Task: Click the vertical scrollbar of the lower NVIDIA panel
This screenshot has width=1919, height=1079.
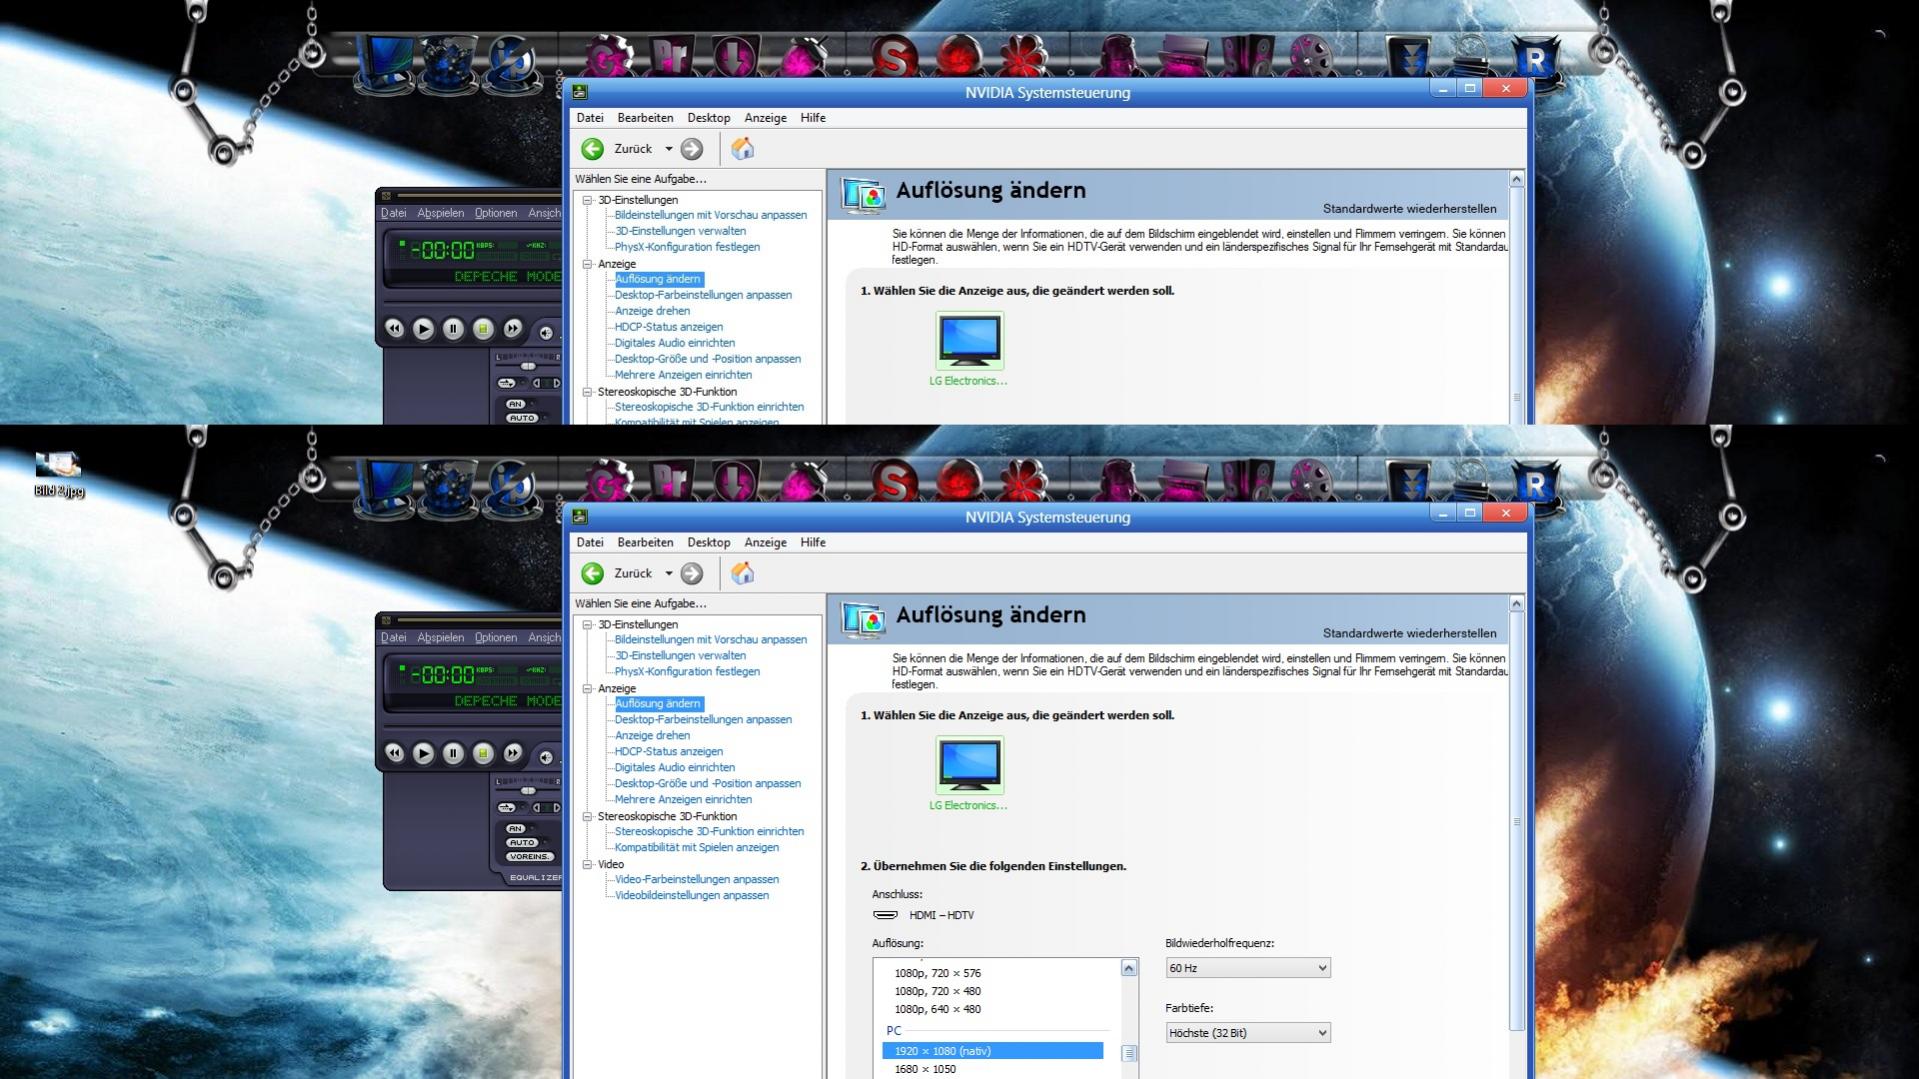Action: 1516,820
